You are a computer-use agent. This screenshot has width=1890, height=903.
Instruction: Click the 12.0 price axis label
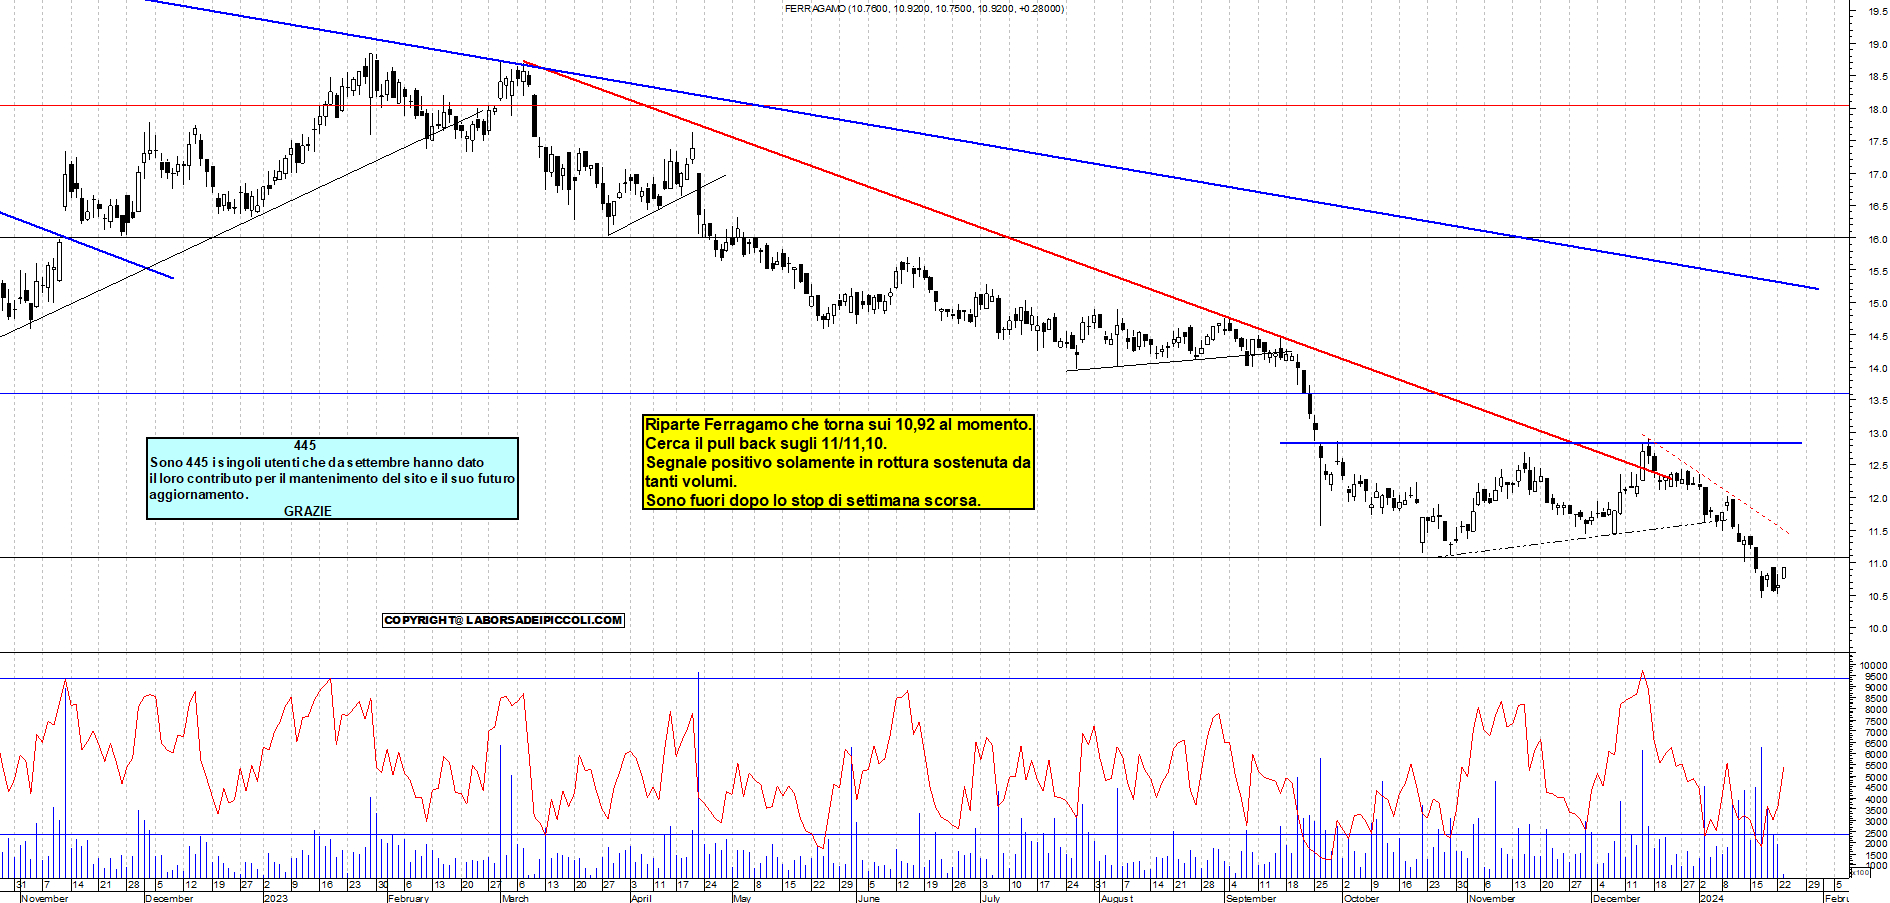pos(1876,499)
